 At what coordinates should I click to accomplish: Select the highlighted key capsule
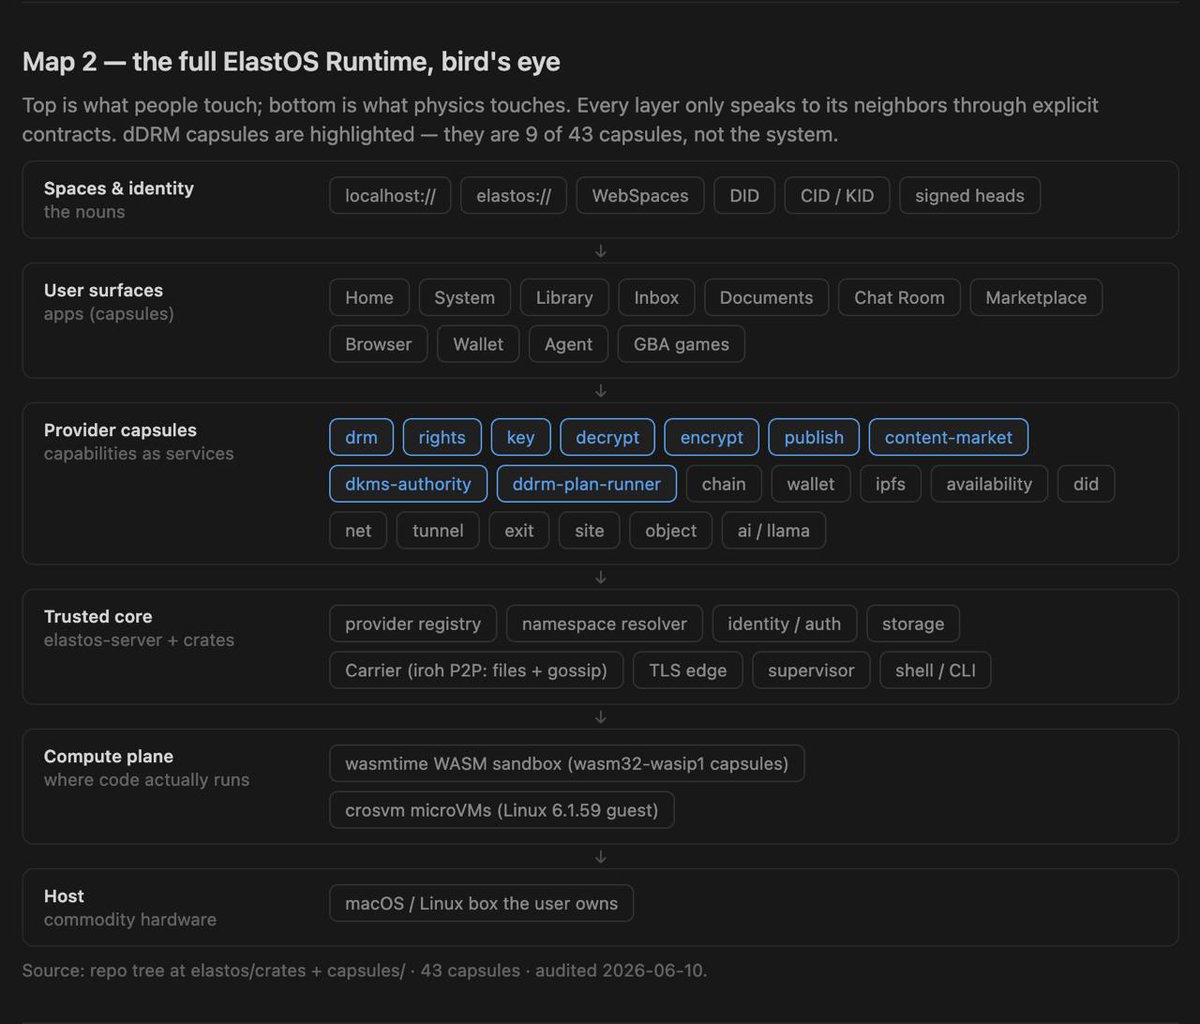pyautogui.click(x=520, y=437)
